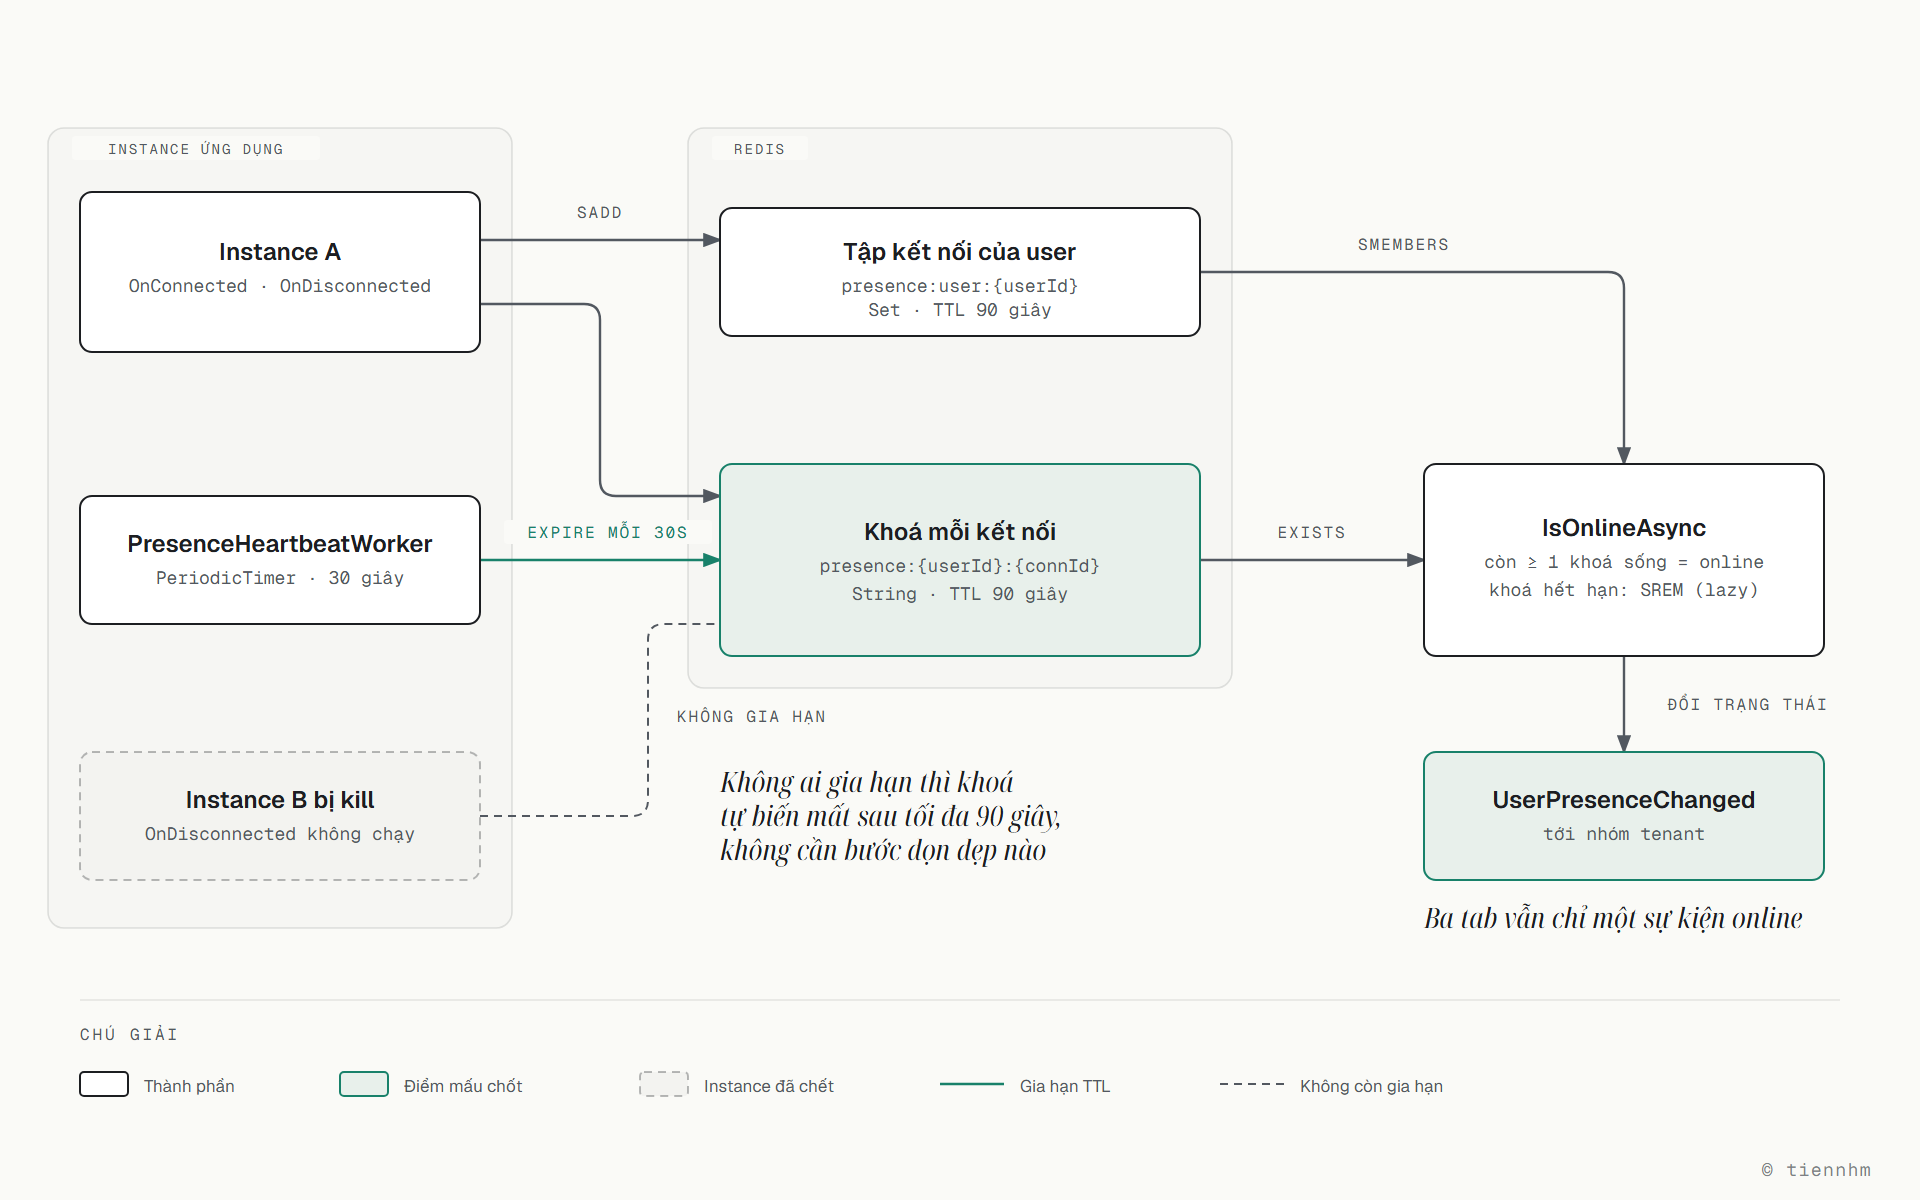Click the Thành phần legend label

tap(189, 1086)
